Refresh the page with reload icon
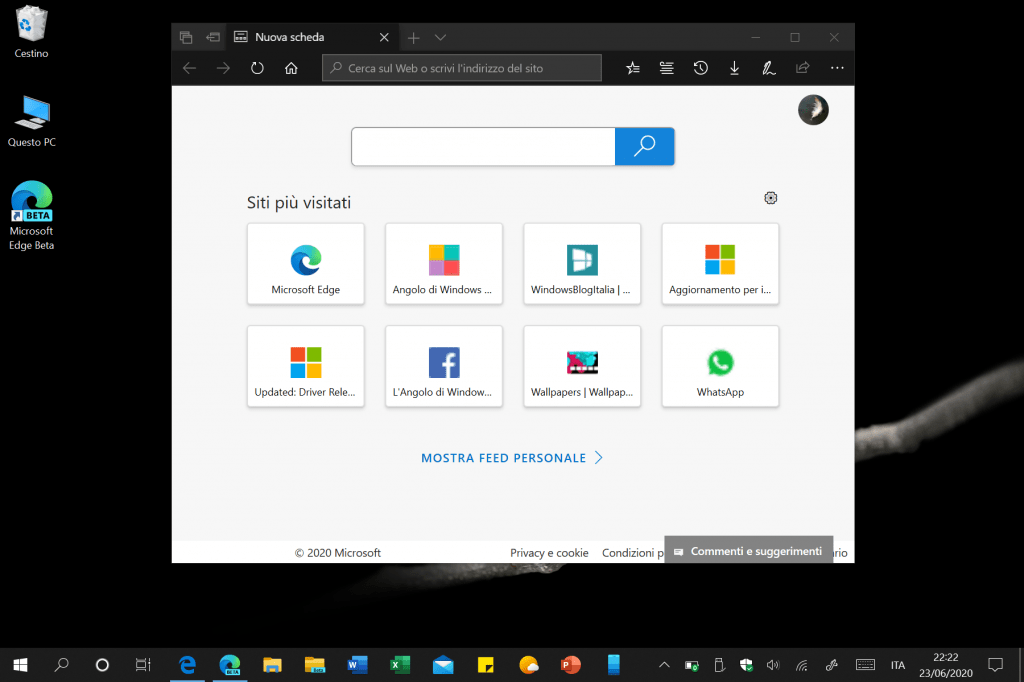The width and height of the screenshot is (1024, 682). tap(257, 68)
